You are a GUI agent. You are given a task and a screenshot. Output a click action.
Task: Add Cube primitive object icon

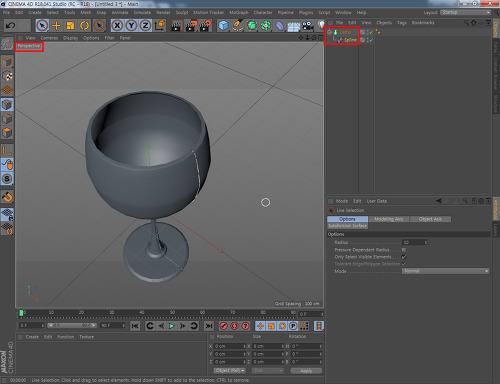pyautogui.click(x=224, y=26)
